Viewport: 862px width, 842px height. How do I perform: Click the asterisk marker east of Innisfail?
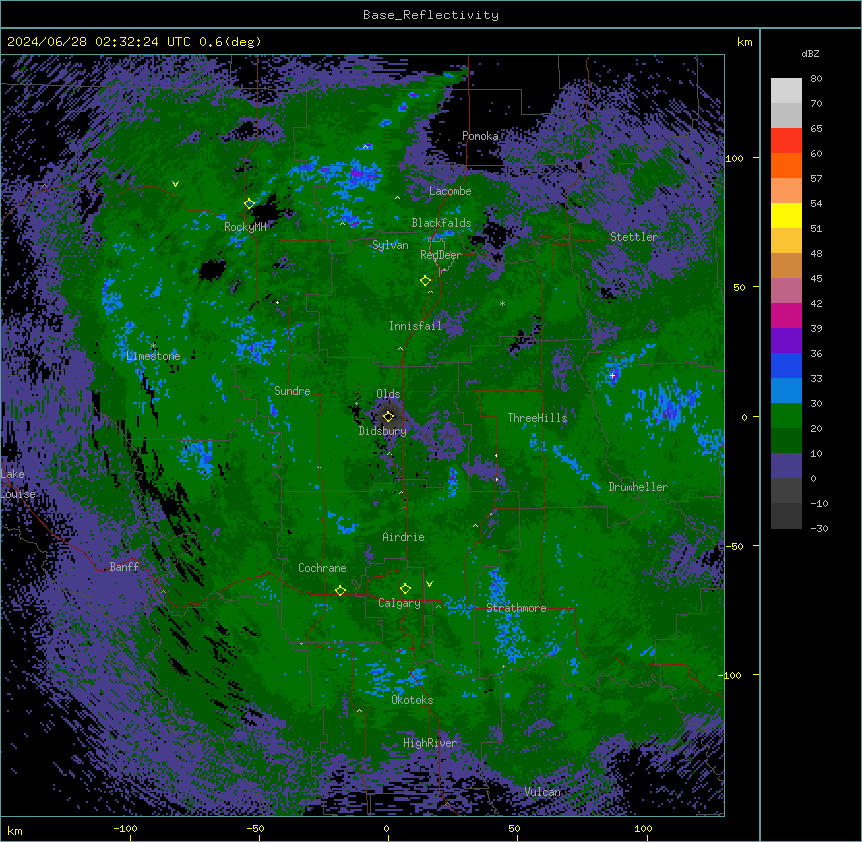(502, 304)
